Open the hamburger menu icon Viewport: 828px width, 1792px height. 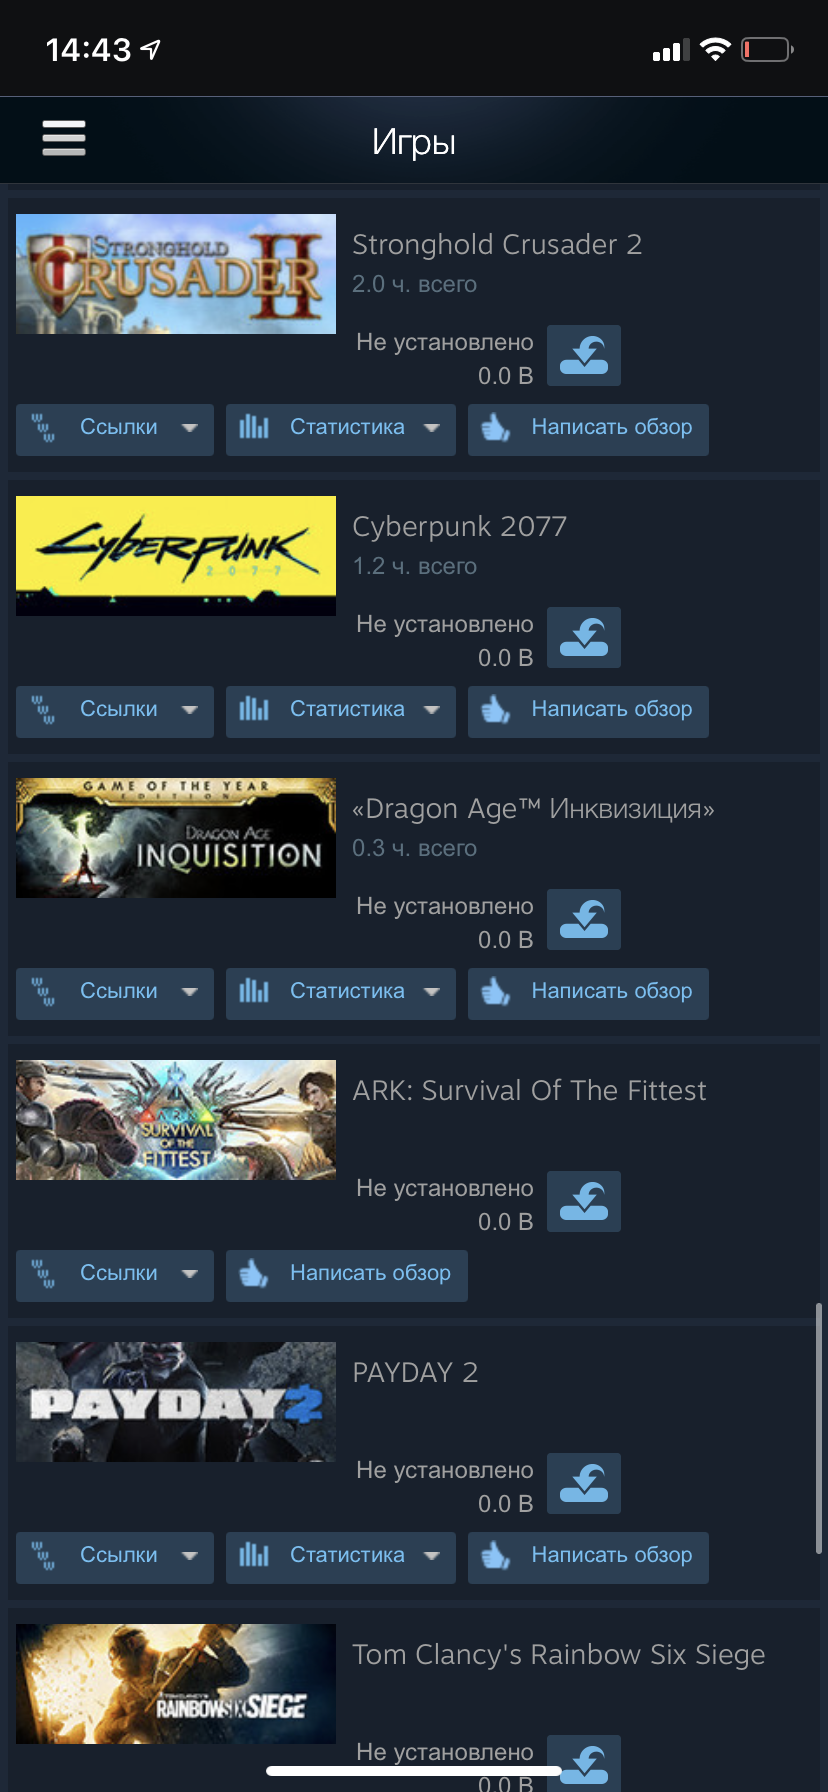pos(64,138)
